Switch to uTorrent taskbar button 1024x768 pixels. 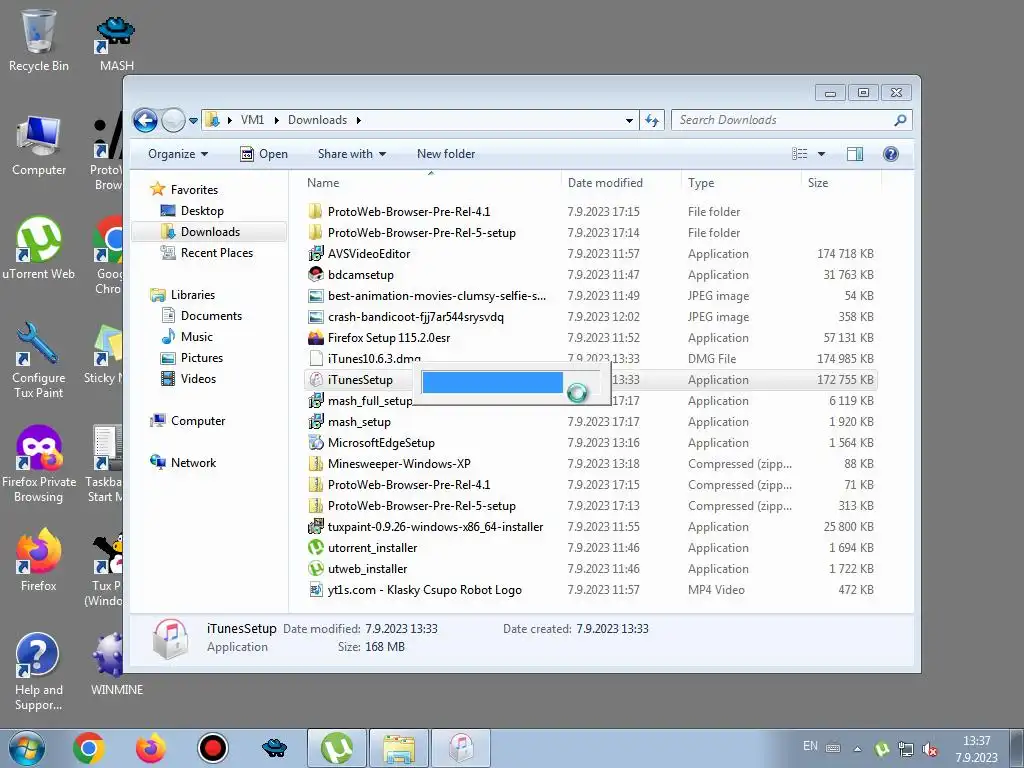336,748
